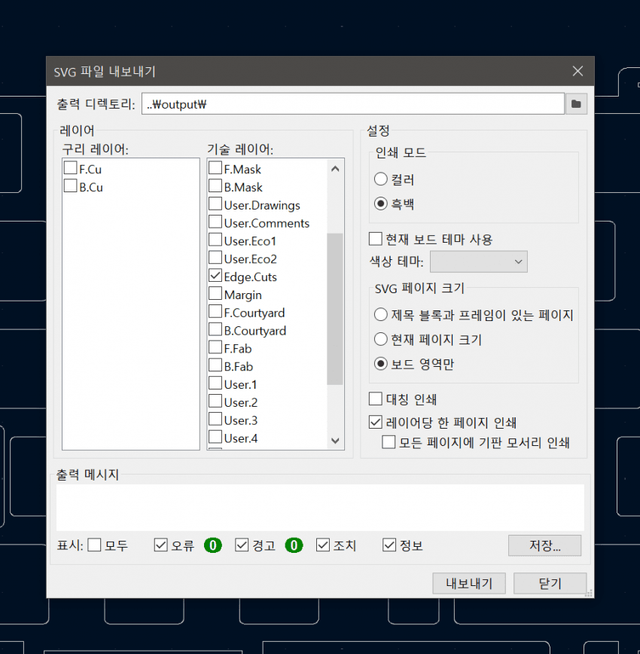Click the output directory text field
The image size is (640, 654).
[350, 103]
